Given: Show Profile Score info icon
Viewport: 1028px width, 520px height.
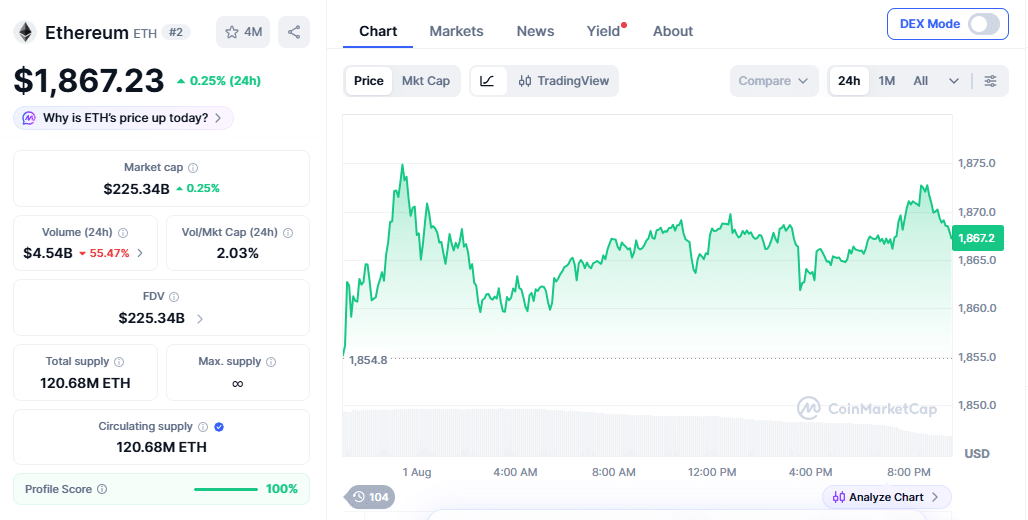Looking at the screenshot, I should (102, 489).
